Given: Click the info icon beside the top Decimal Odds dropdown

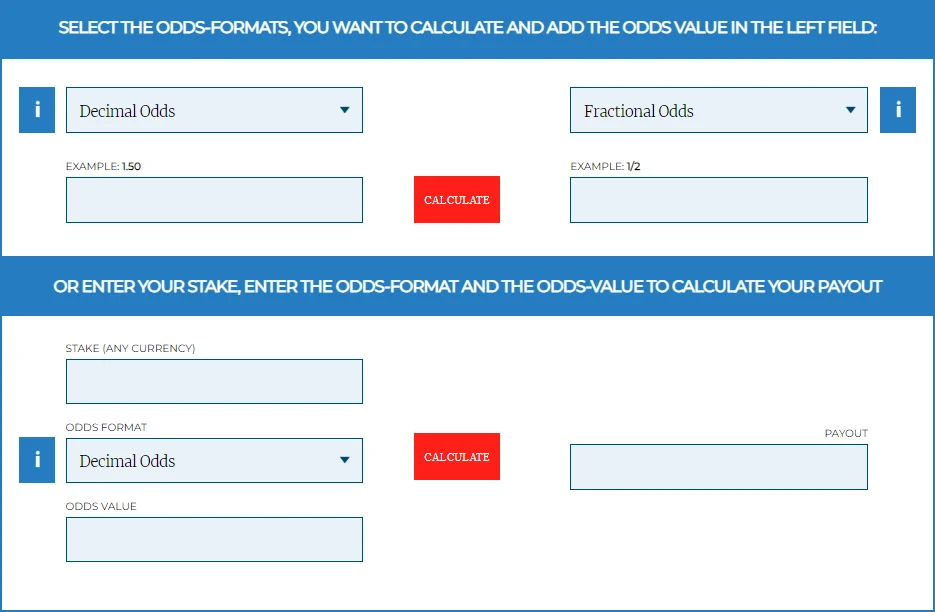Looking at the screenshot, I should 37,110.
